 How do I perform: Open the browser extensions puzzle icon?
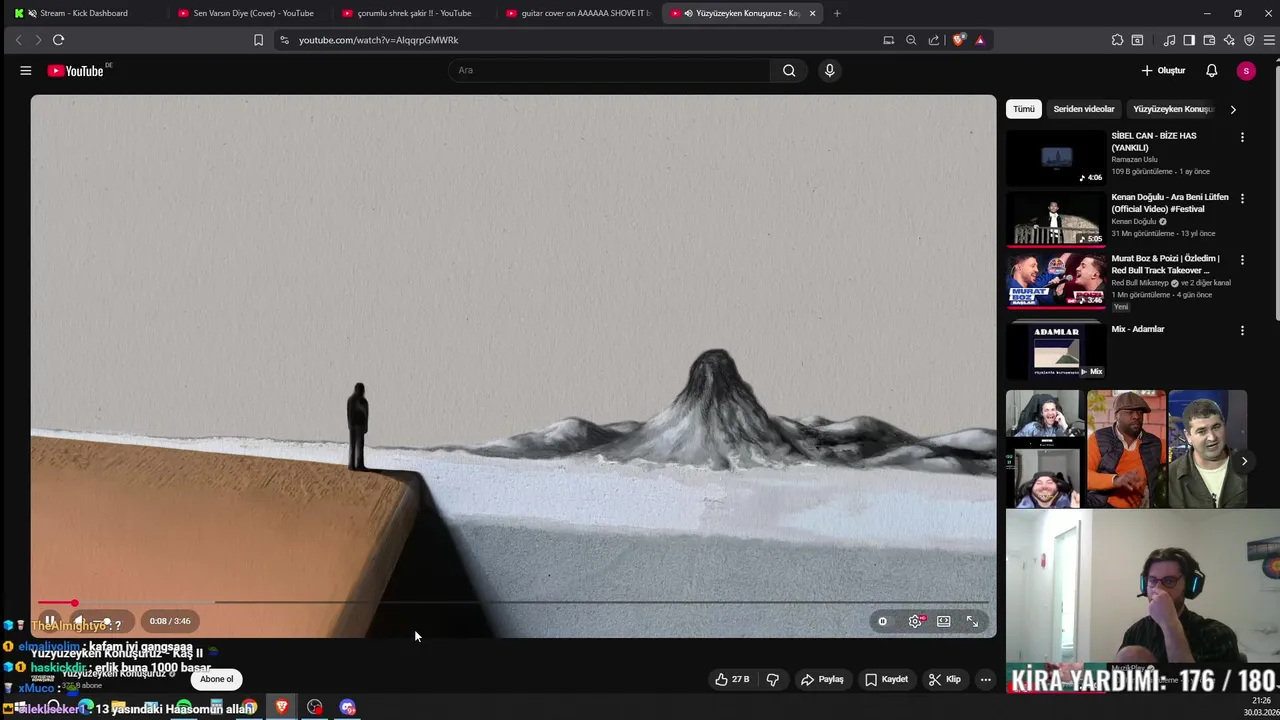click(x=1117, y=40)
